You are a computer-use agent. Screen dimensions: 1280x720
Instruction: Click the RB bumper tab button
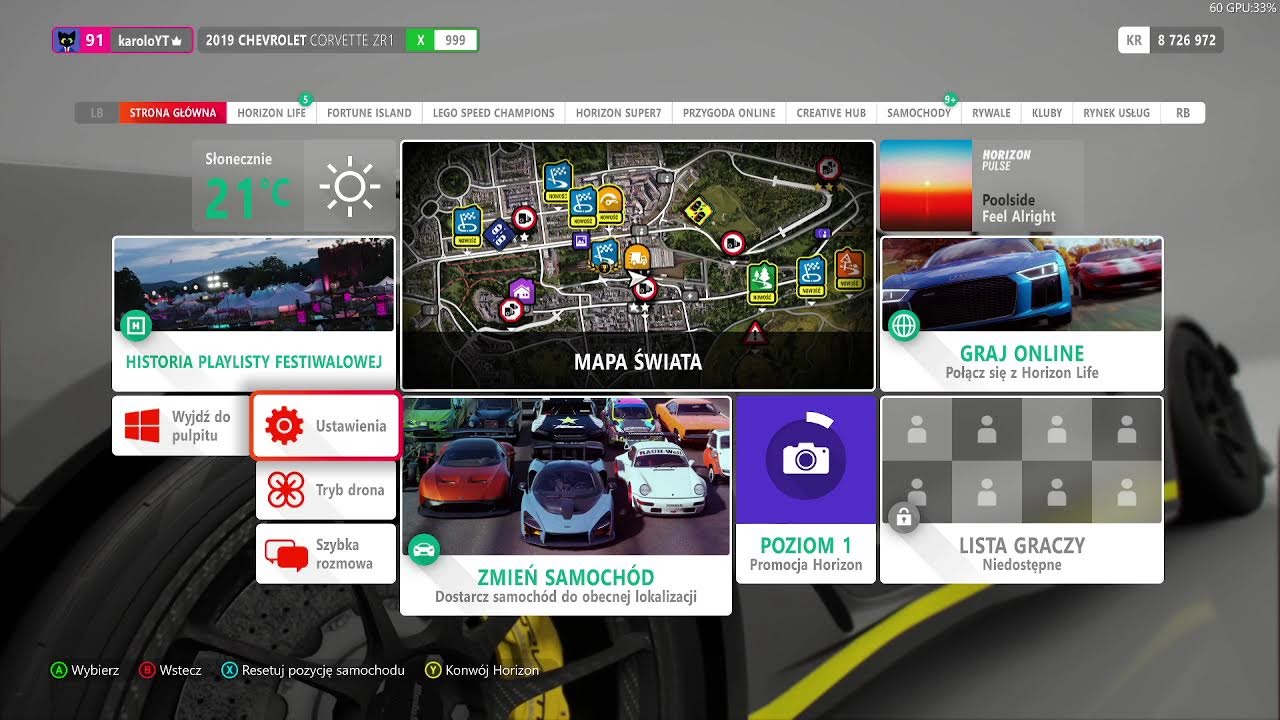coord(1183,113)
